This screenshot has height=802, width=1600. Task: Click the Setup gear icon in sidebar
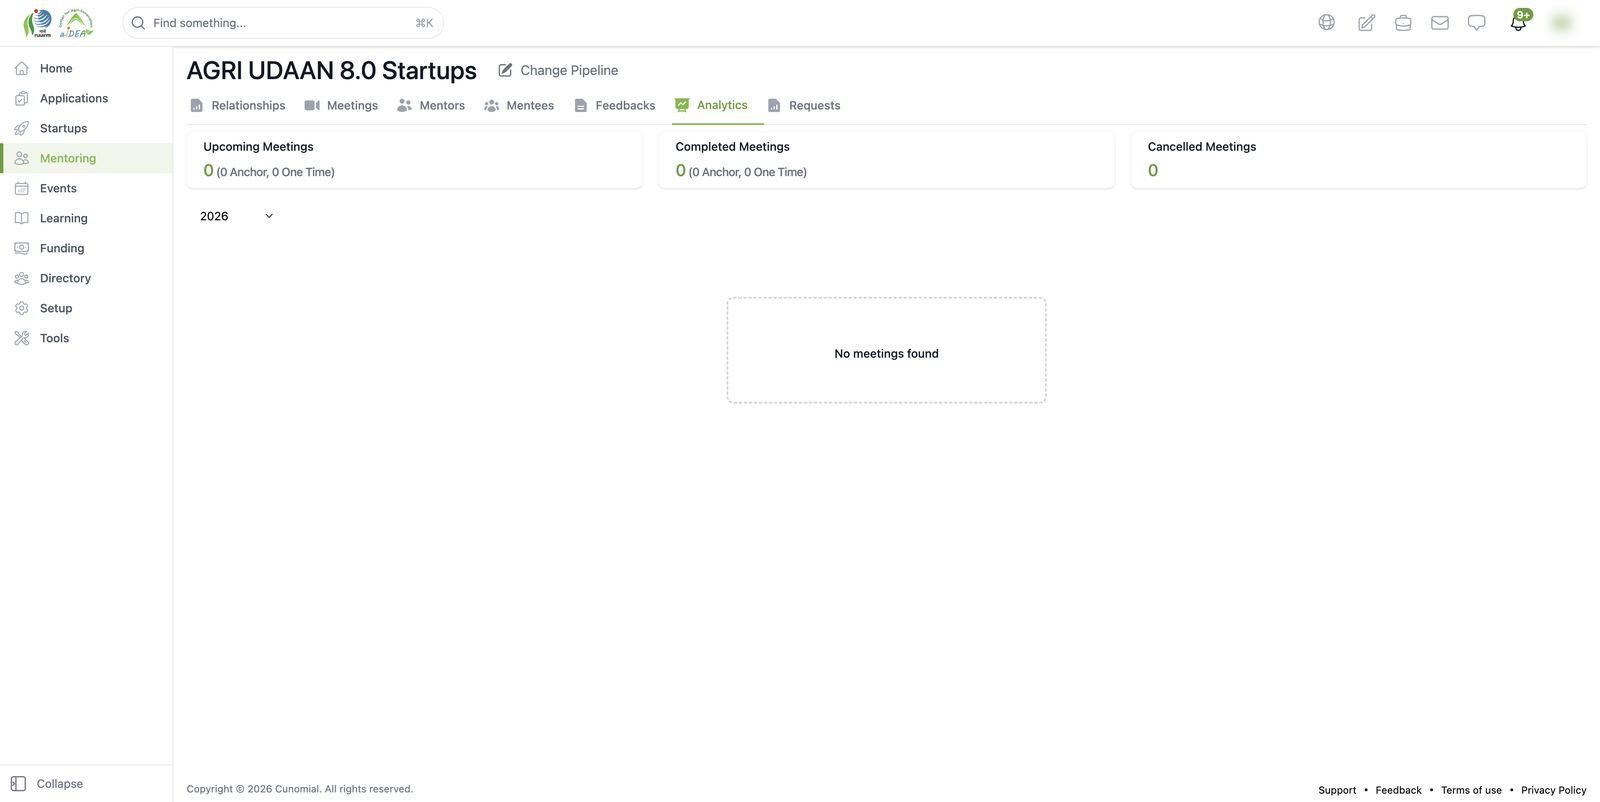(x=21, y=308)
